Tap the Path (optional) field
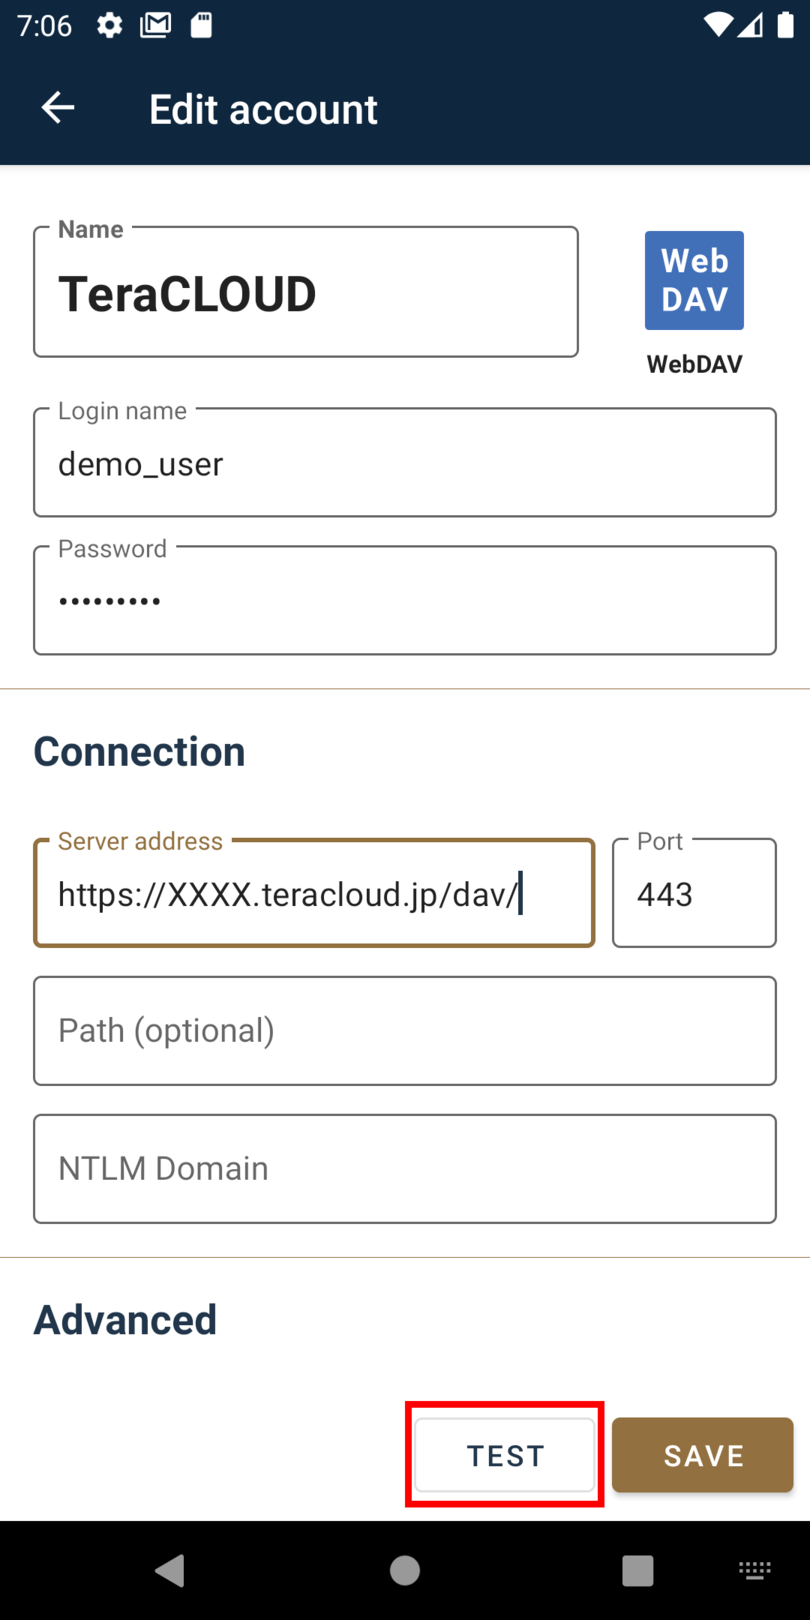 click(x=404, y=1031)
